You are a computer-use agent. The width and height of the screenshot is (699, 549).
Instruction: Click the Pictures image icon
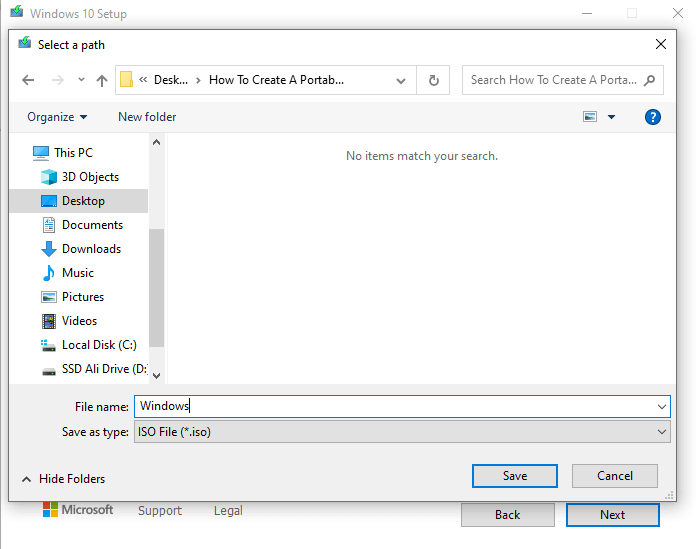[49, 297]
